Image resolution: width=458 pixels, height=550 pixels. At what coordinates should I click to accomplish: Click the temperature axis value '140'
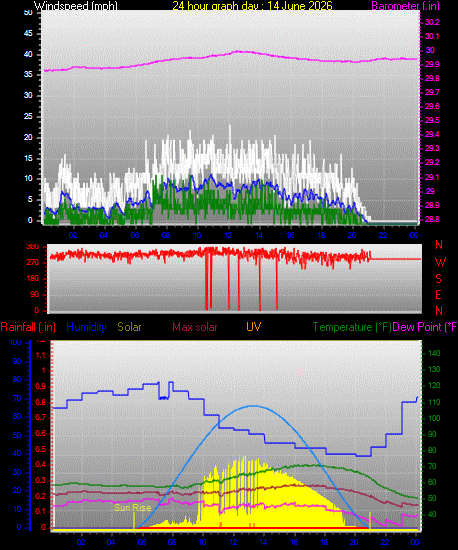435,353
